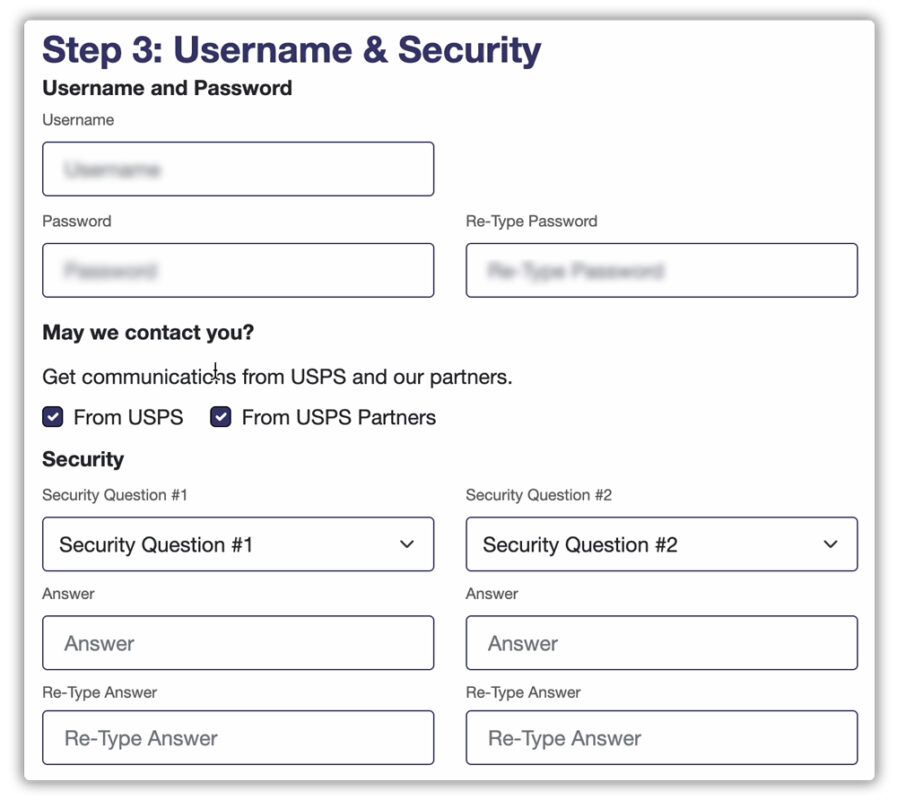Open the Security Question #1 dropdown

(237, 544)
